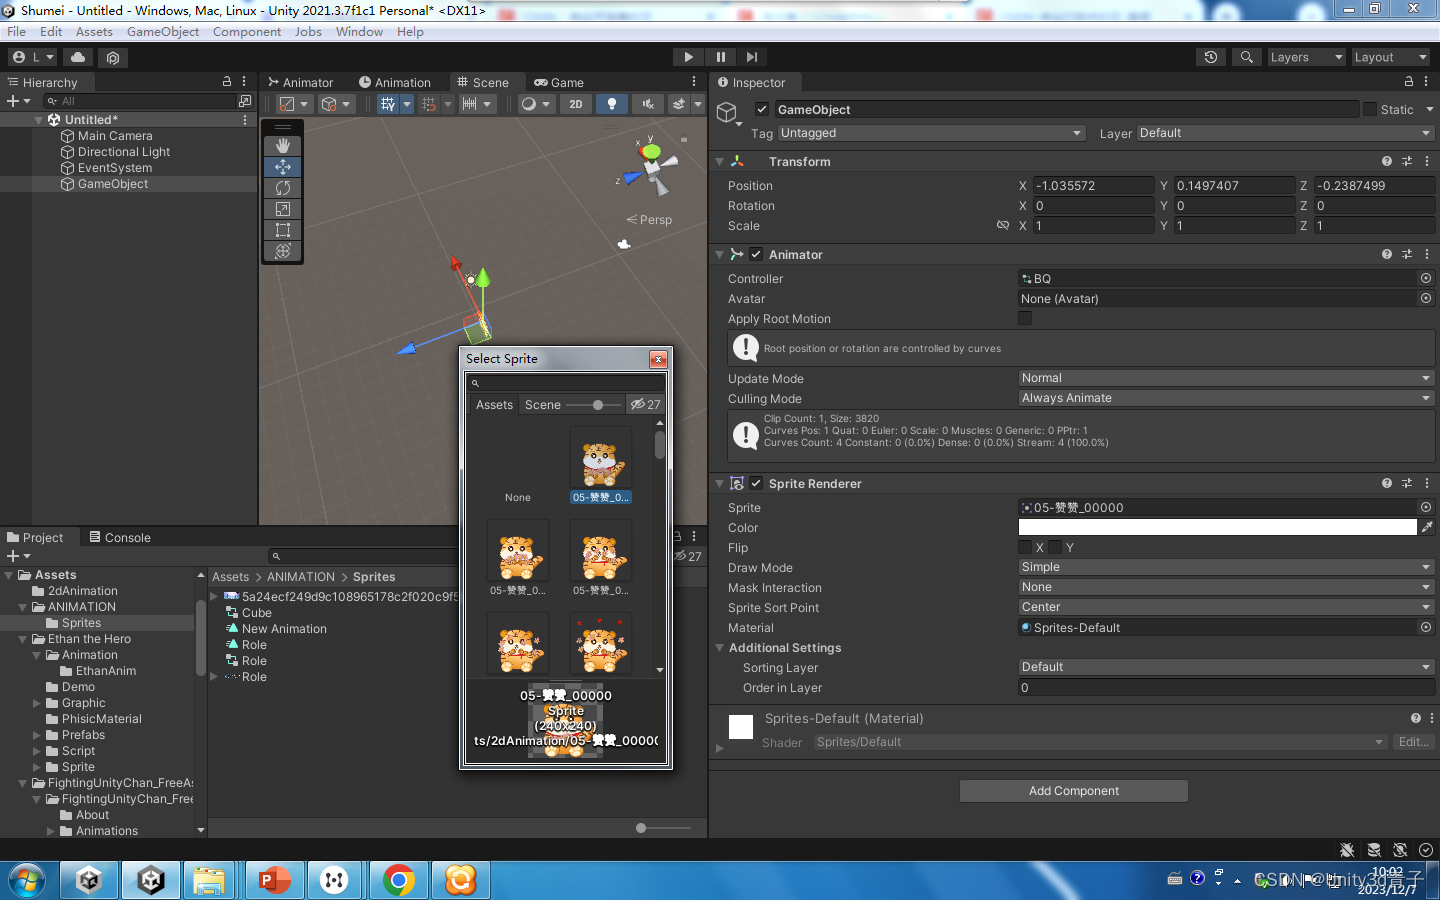Toggle Hierarchy lock icon
Viewport: 1440px width, 900px height.
pos(227,82)
